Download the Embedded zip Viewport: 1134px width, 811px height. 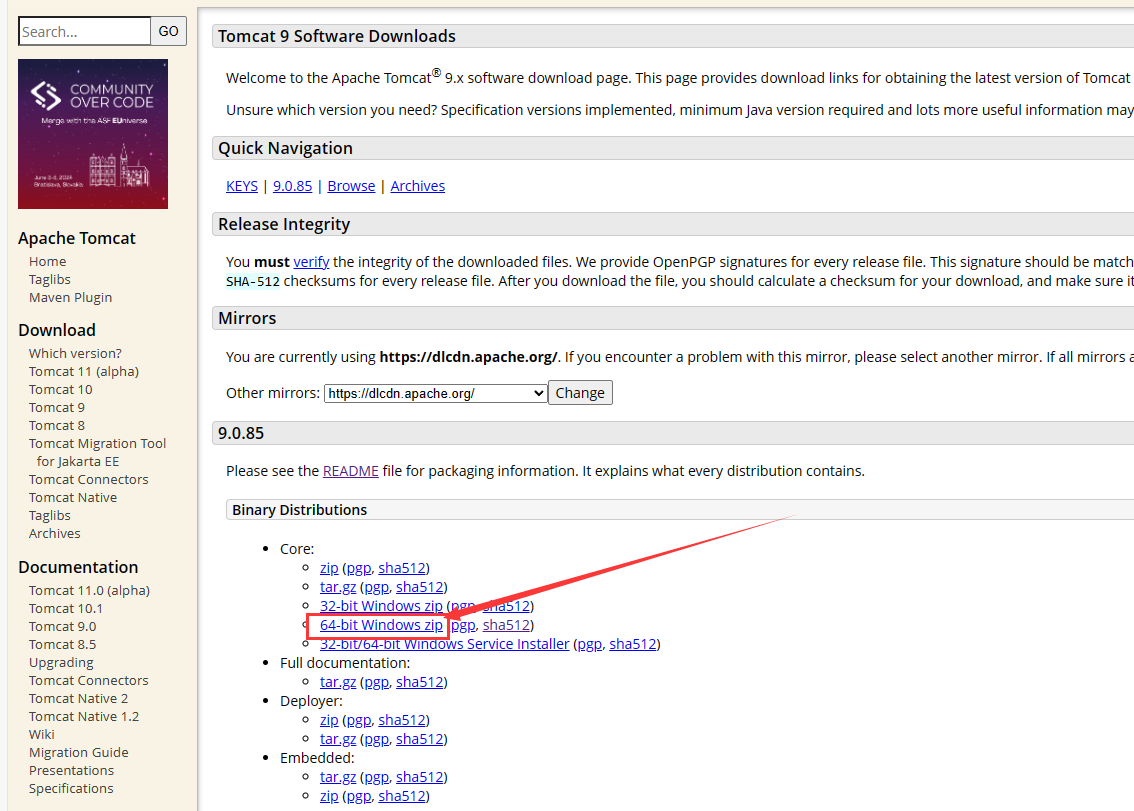(329, 796)
